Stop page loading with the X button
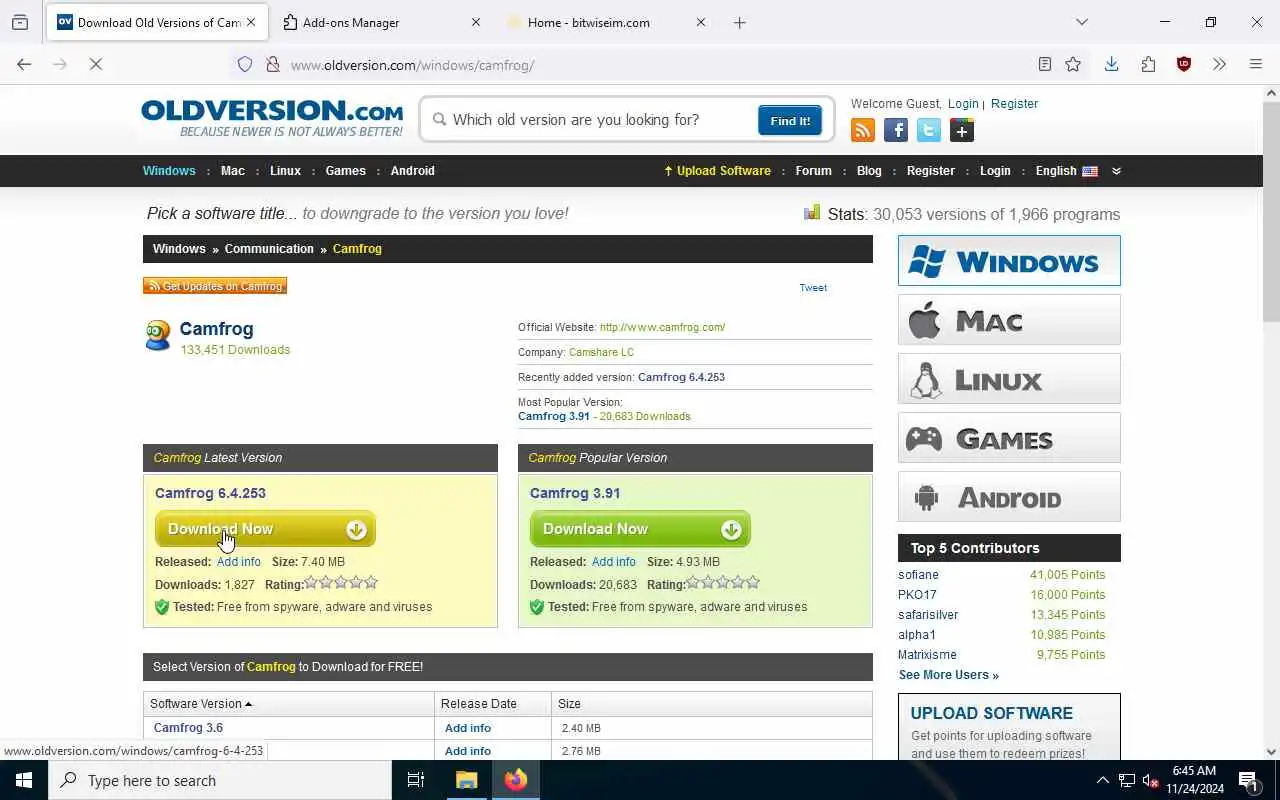The image size is (1280, 800). (96, 64)
